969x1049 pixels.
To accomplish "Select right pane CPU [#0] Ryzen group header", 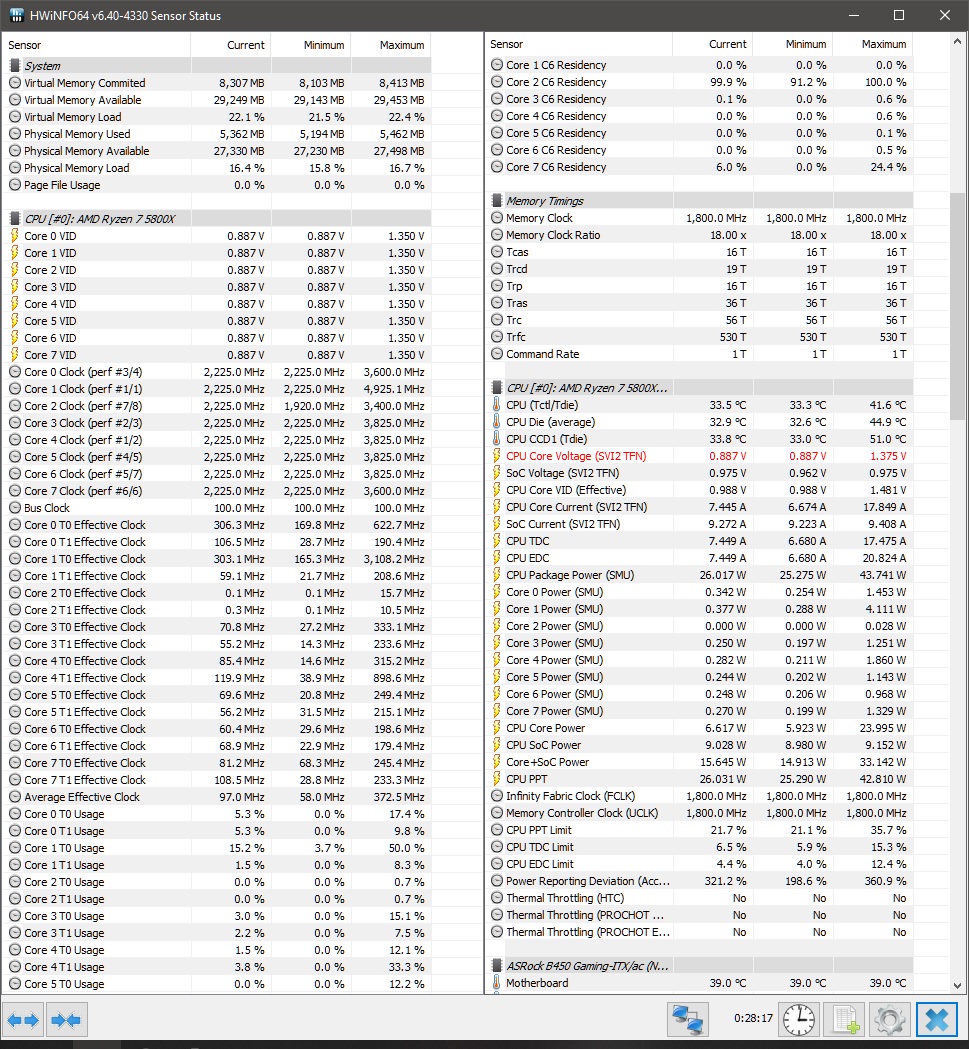I will tap(699, 388).
